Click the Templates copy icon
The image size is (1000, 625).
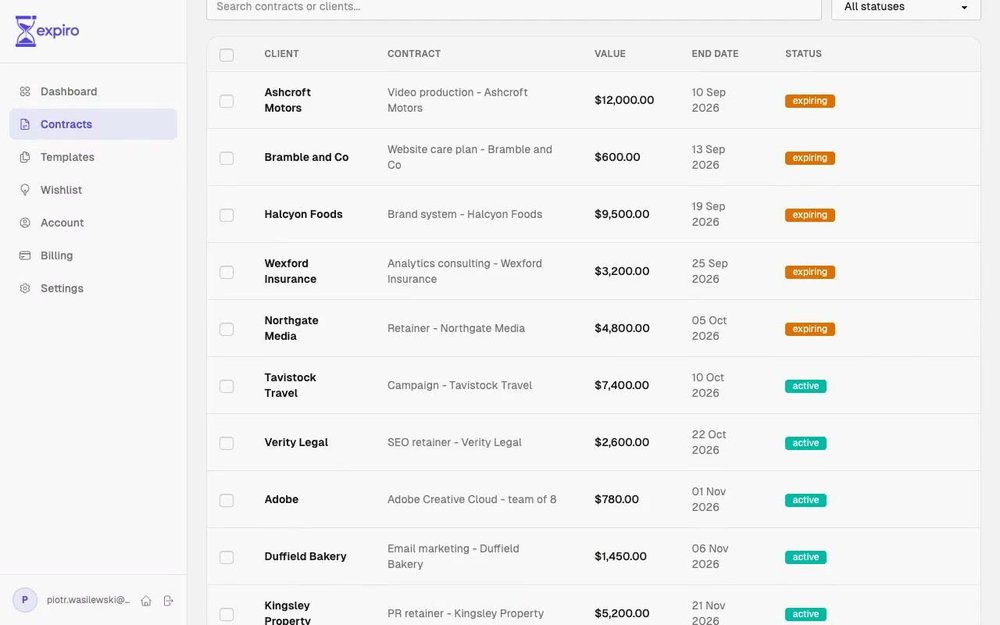pos(25,157)
